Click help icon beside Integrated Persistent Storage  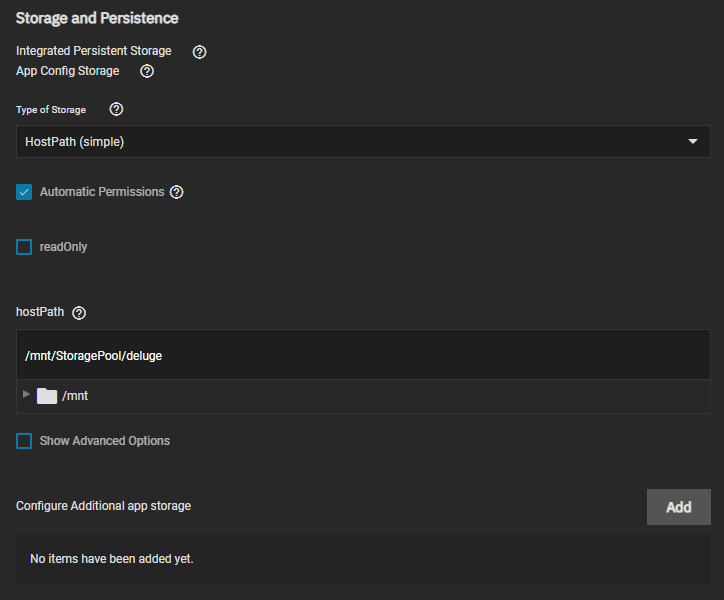[x=199, y=52]
